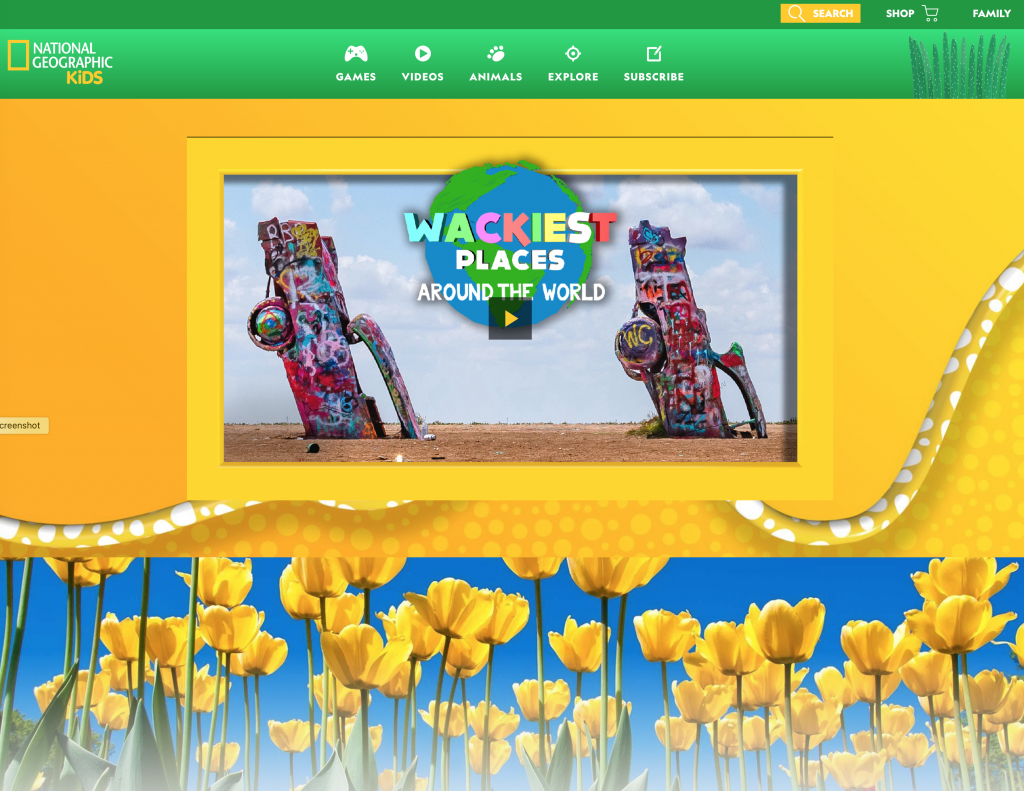Click the screenshot tooltip at left edge
This screenshot has width=1024, height=791.
23,426
